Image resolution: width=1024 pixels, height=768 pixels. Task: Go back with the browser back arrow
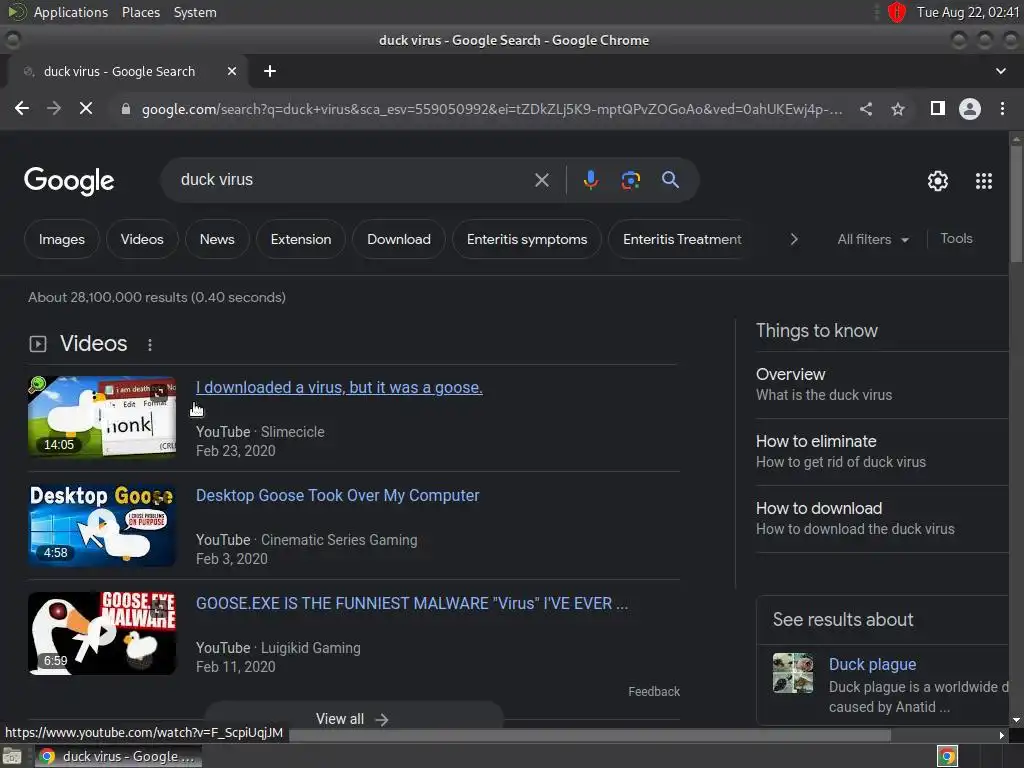(x=22, y=108)
